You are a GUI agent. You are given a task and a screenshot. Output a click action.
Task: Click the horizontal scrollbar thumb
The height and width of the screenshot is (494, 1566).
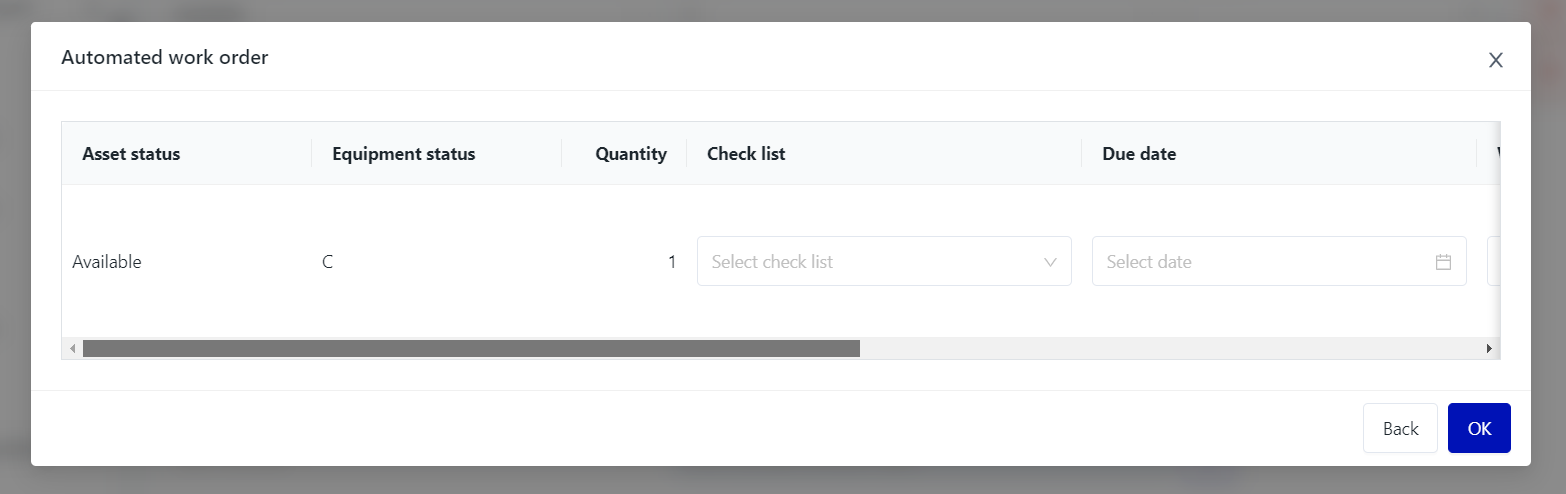(471, 349)
